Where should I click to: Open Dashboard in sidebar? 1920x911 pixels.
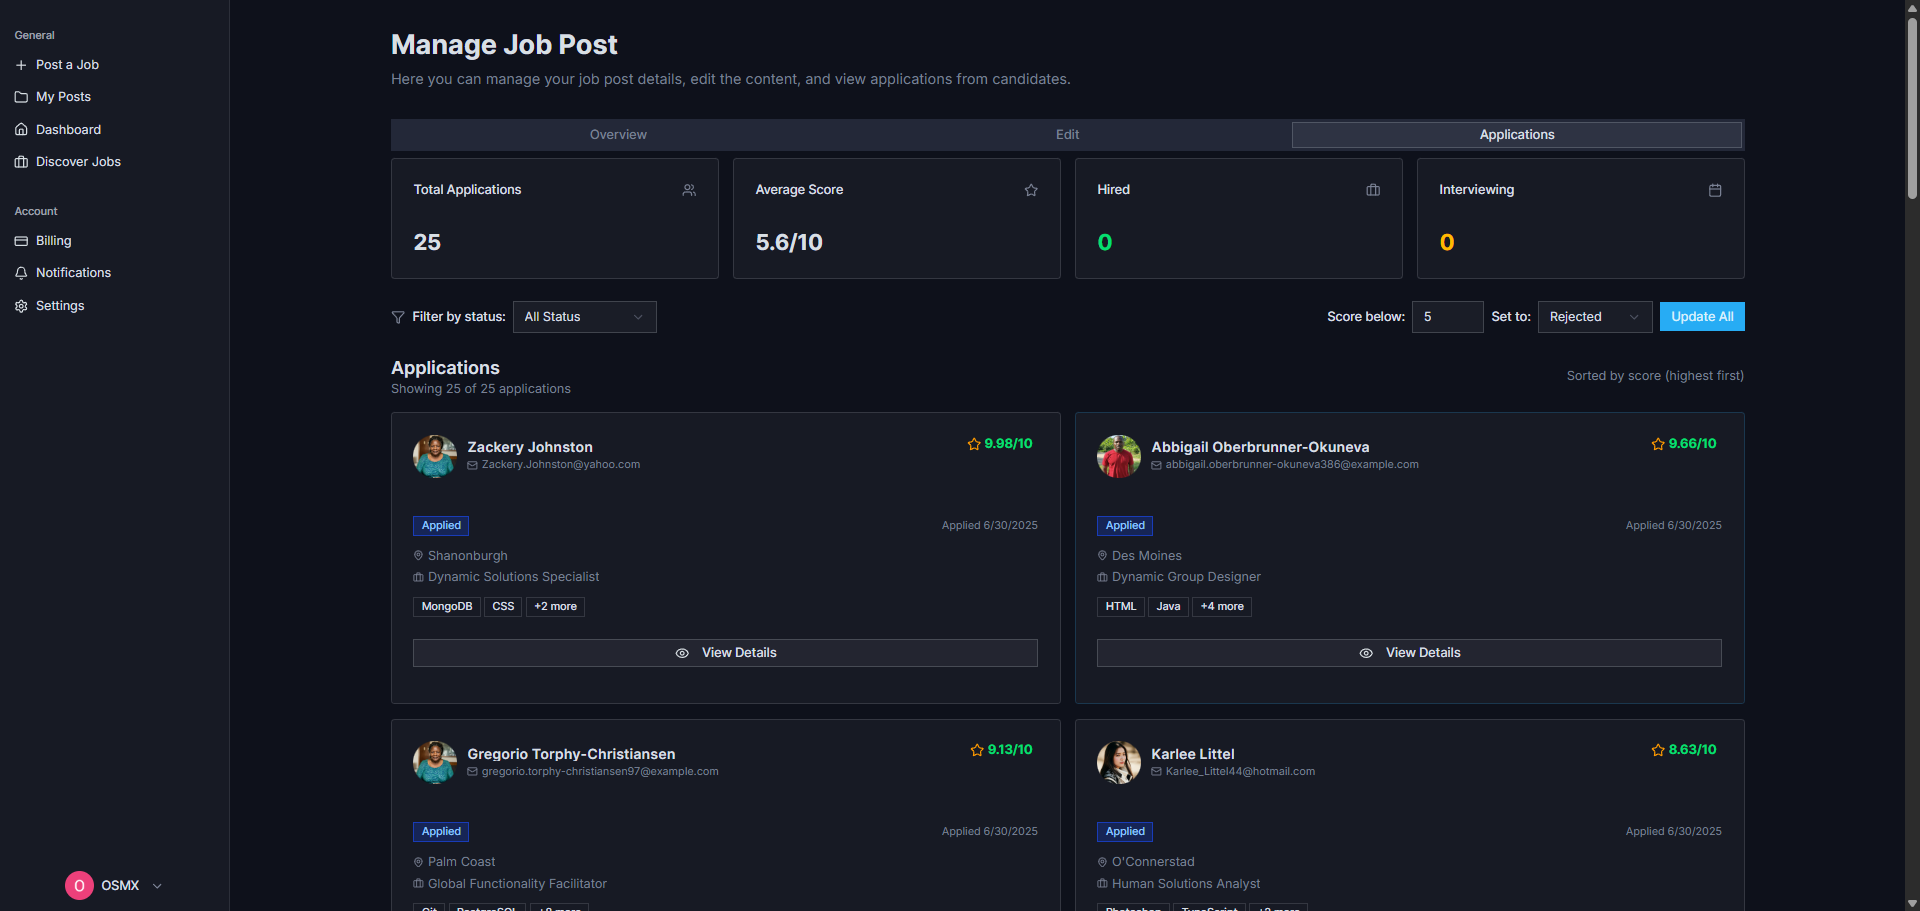pos(68,130)
